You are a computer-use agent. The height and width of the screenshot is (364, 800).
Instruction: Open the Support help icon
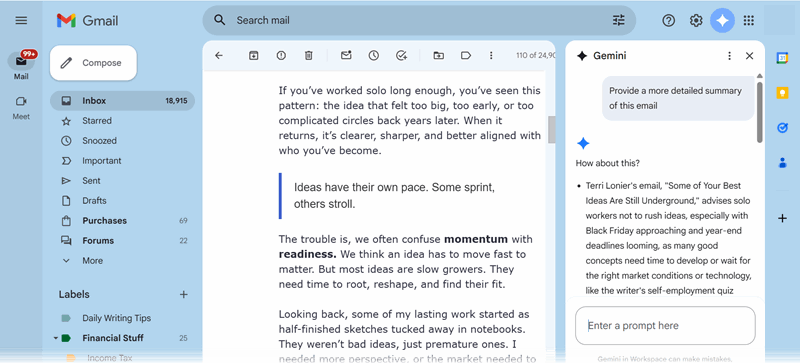click(668, 20)
